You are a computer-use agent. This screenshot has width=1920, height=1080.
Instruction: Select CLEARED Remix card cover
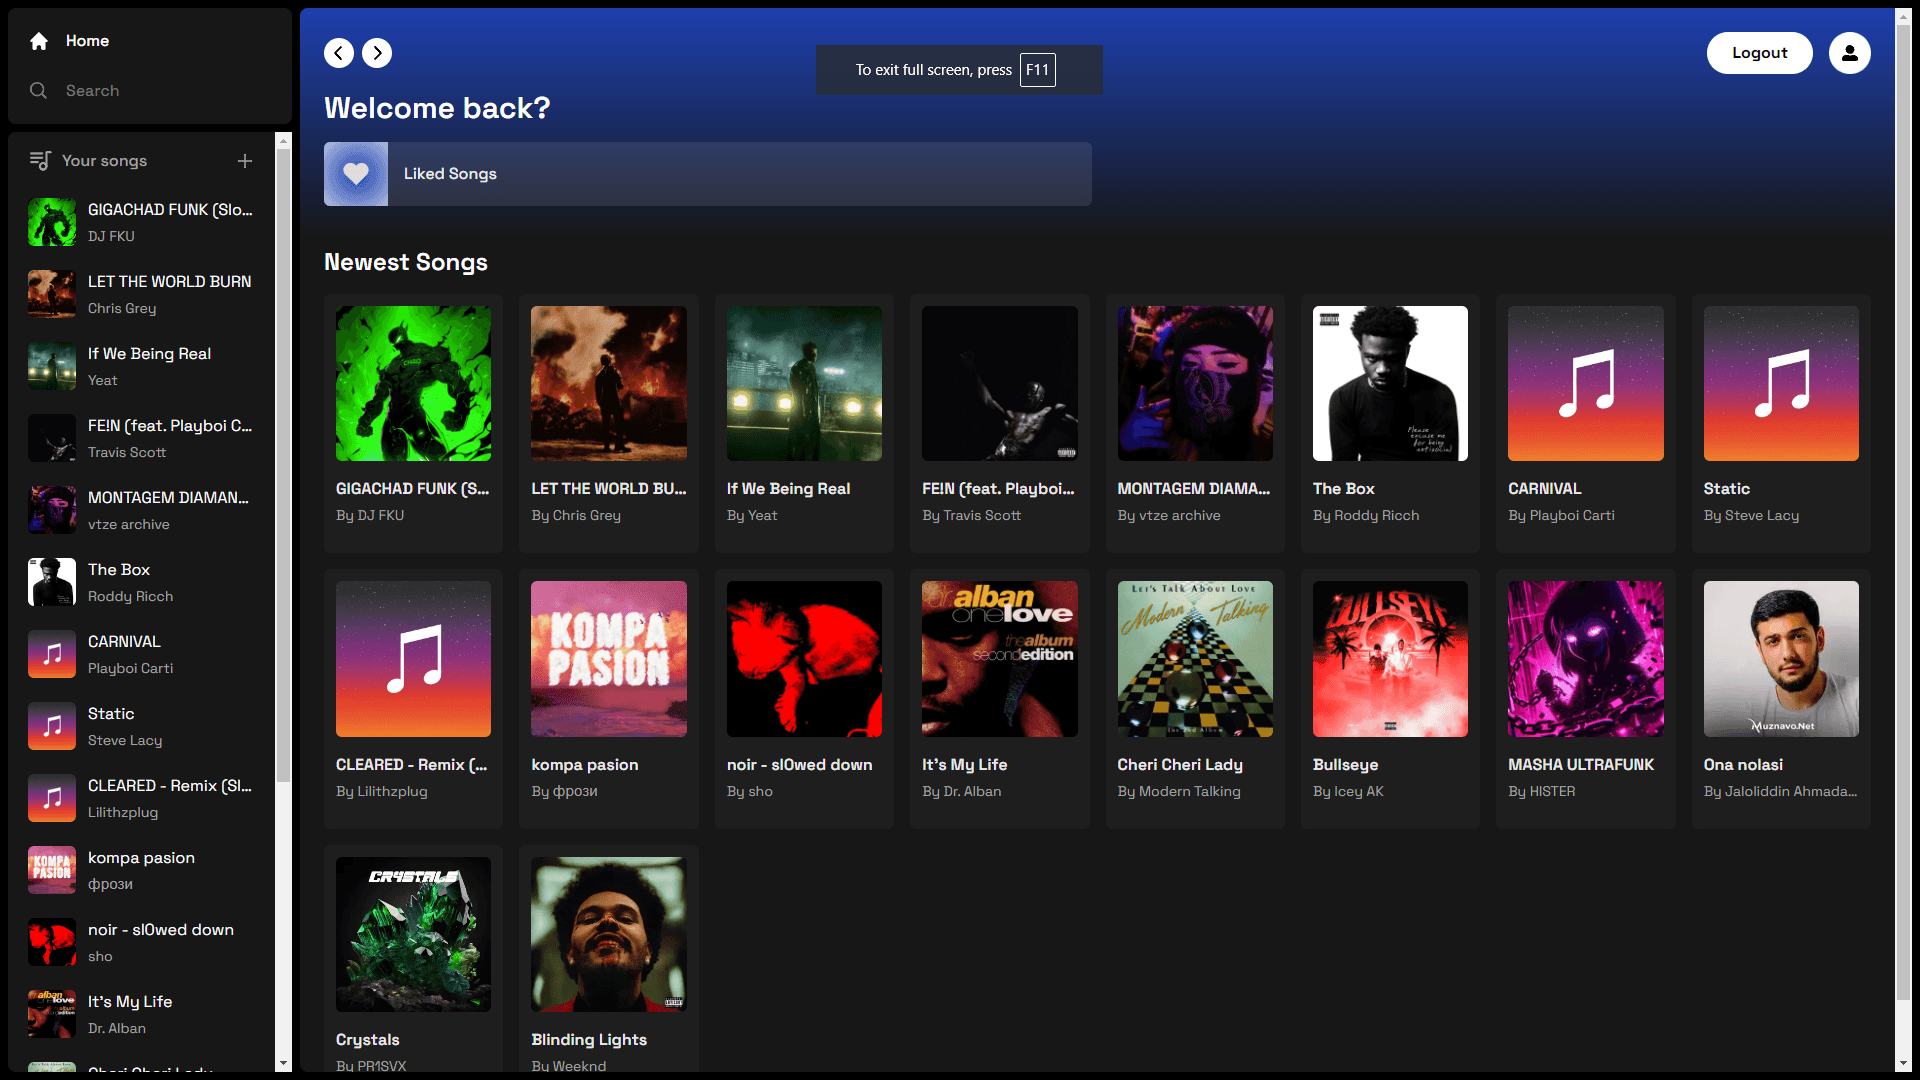(413, 659)
